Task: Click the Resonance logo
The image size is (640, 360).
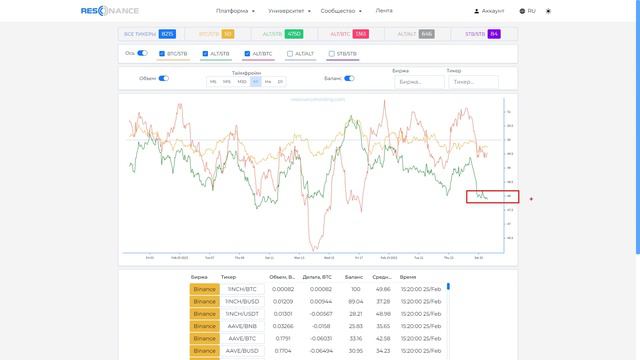Action: coord(110,11)
